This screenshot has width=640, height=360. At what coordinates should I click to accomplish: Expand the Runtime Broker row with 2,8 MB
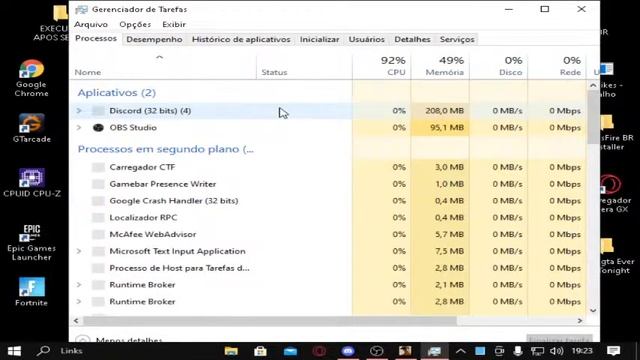coord(79,301)
